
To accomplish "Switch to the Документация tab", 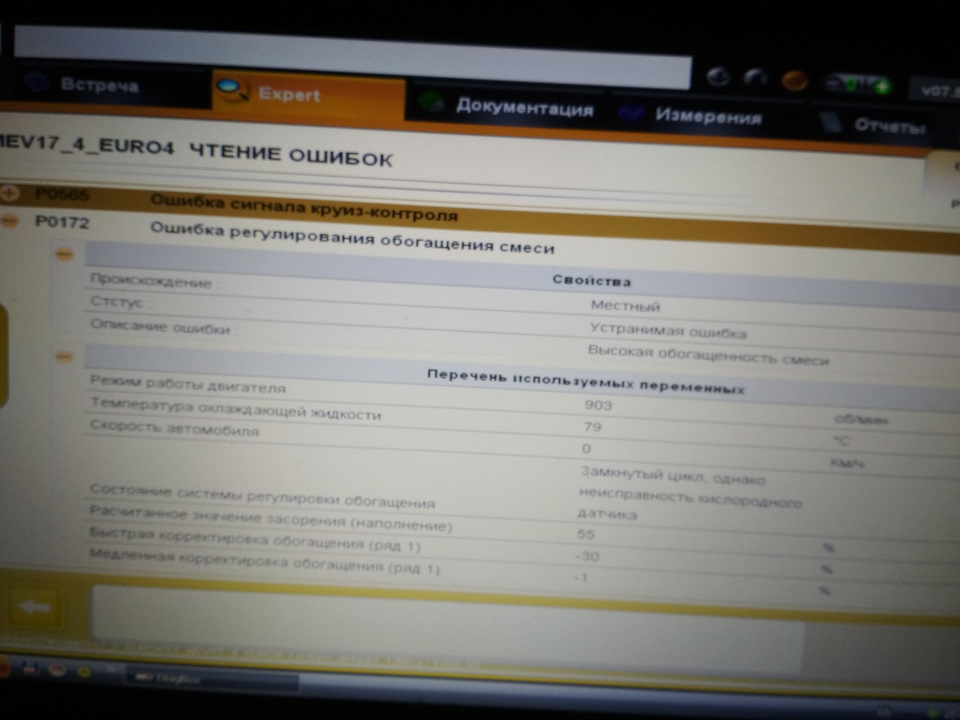I will pos(525,107).
